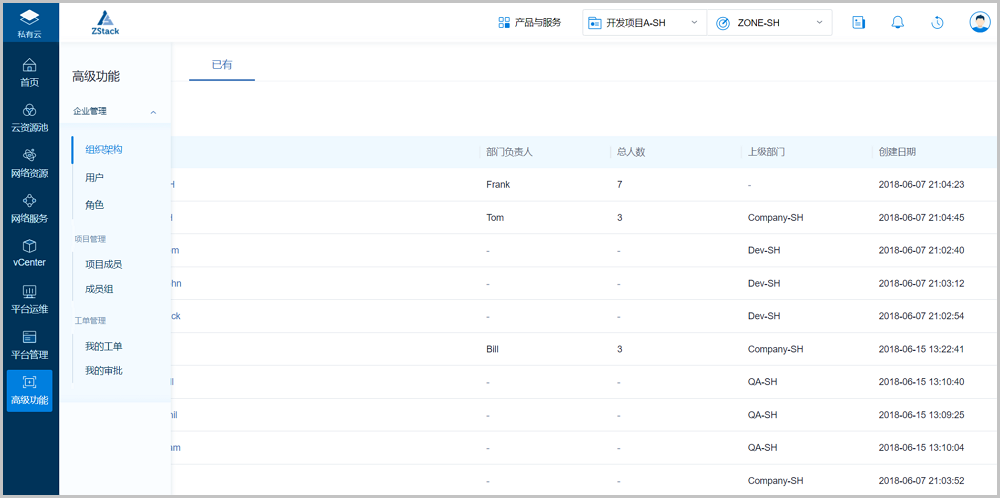Screen dimensions: 1000x498
Task: Open the history clock icon in header
Action: pyautogui.click(x=937, y=22)
